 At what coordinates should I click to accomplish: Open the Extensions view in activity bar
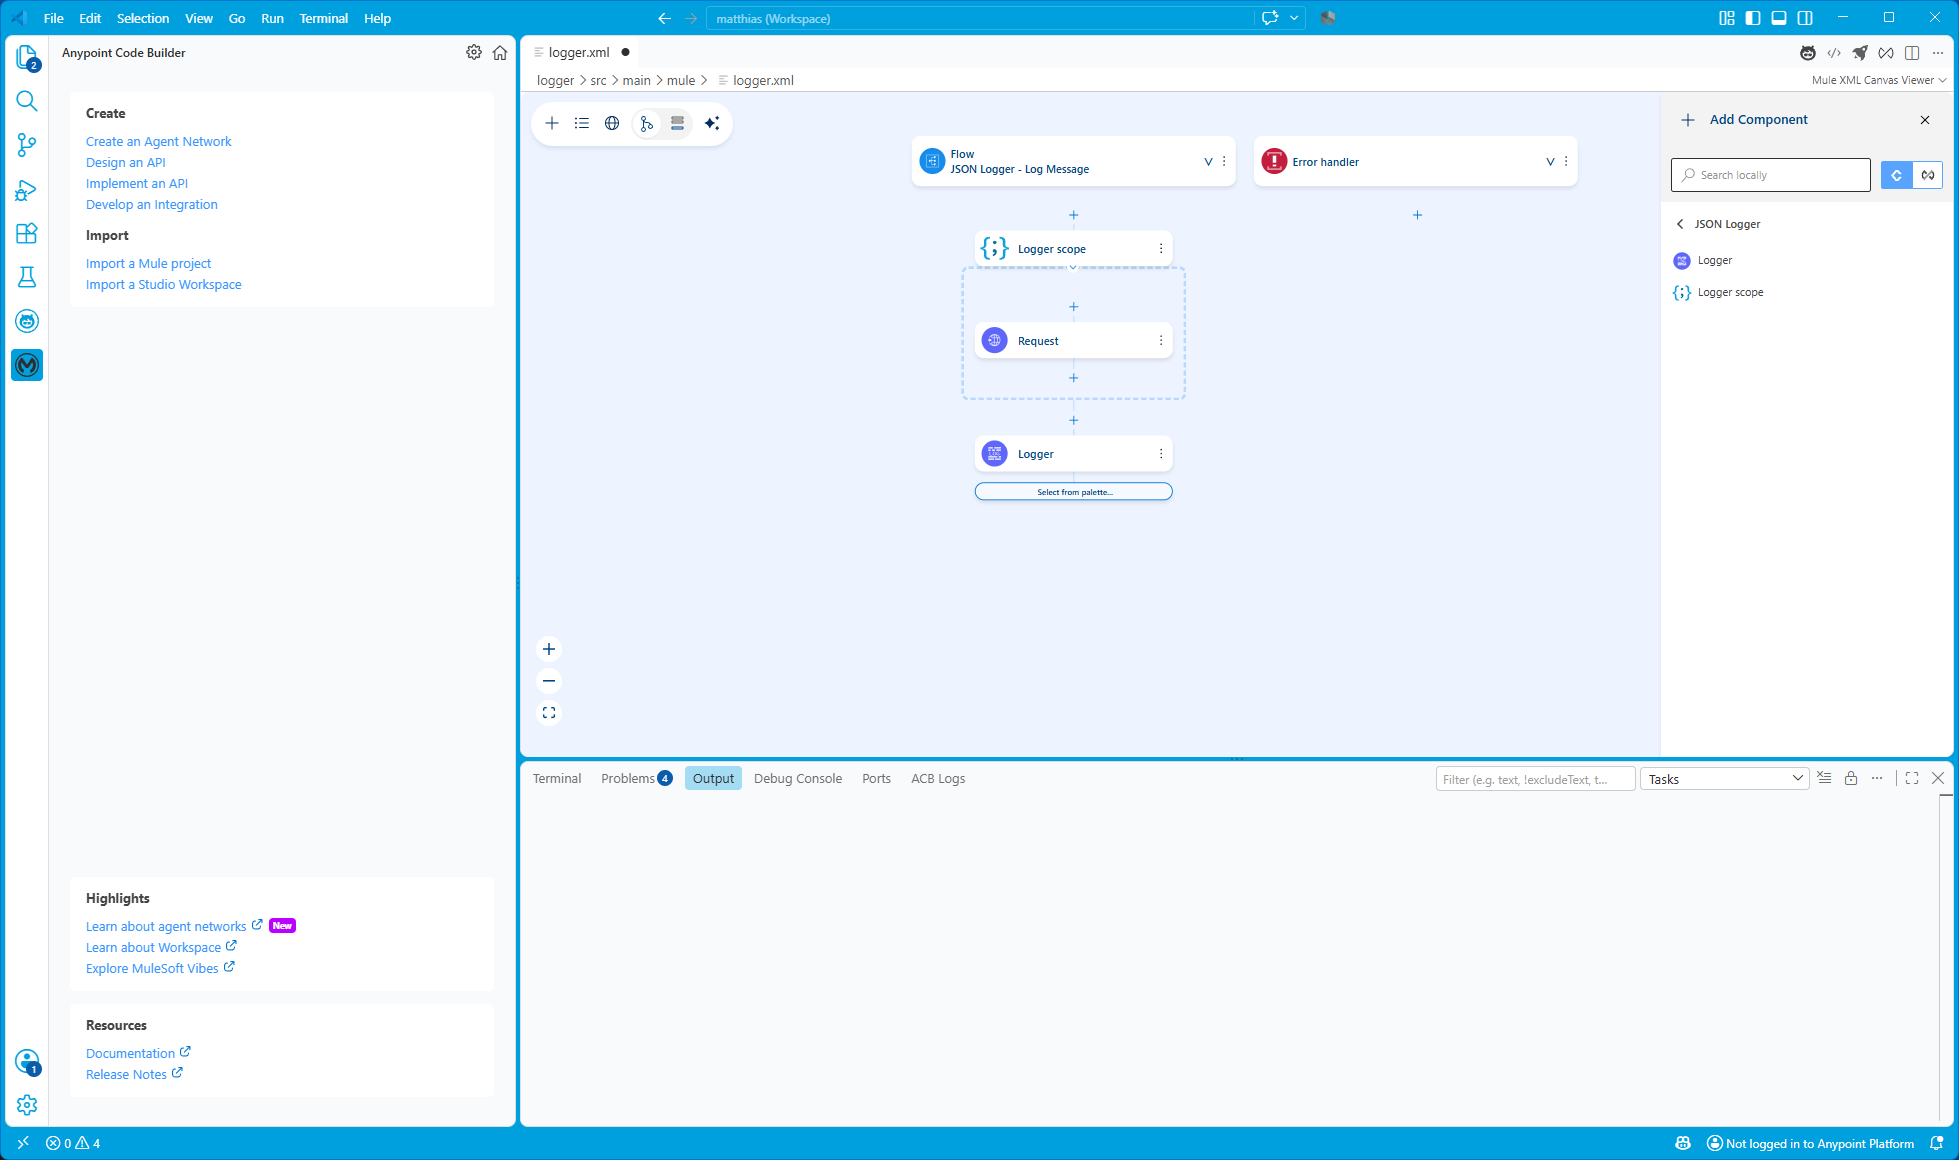(27, 233)
